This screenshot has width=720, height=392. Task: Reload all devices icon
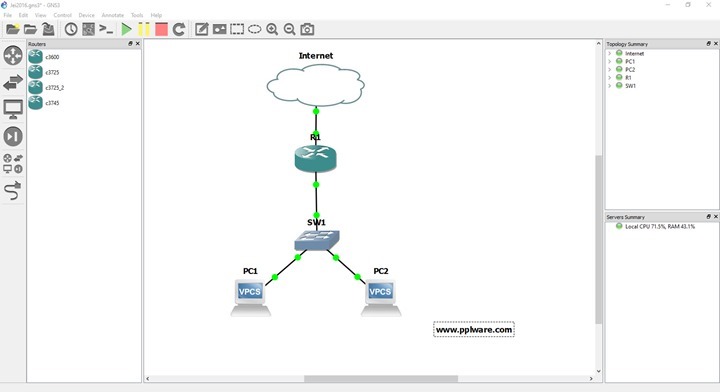[x=179, y=29]
